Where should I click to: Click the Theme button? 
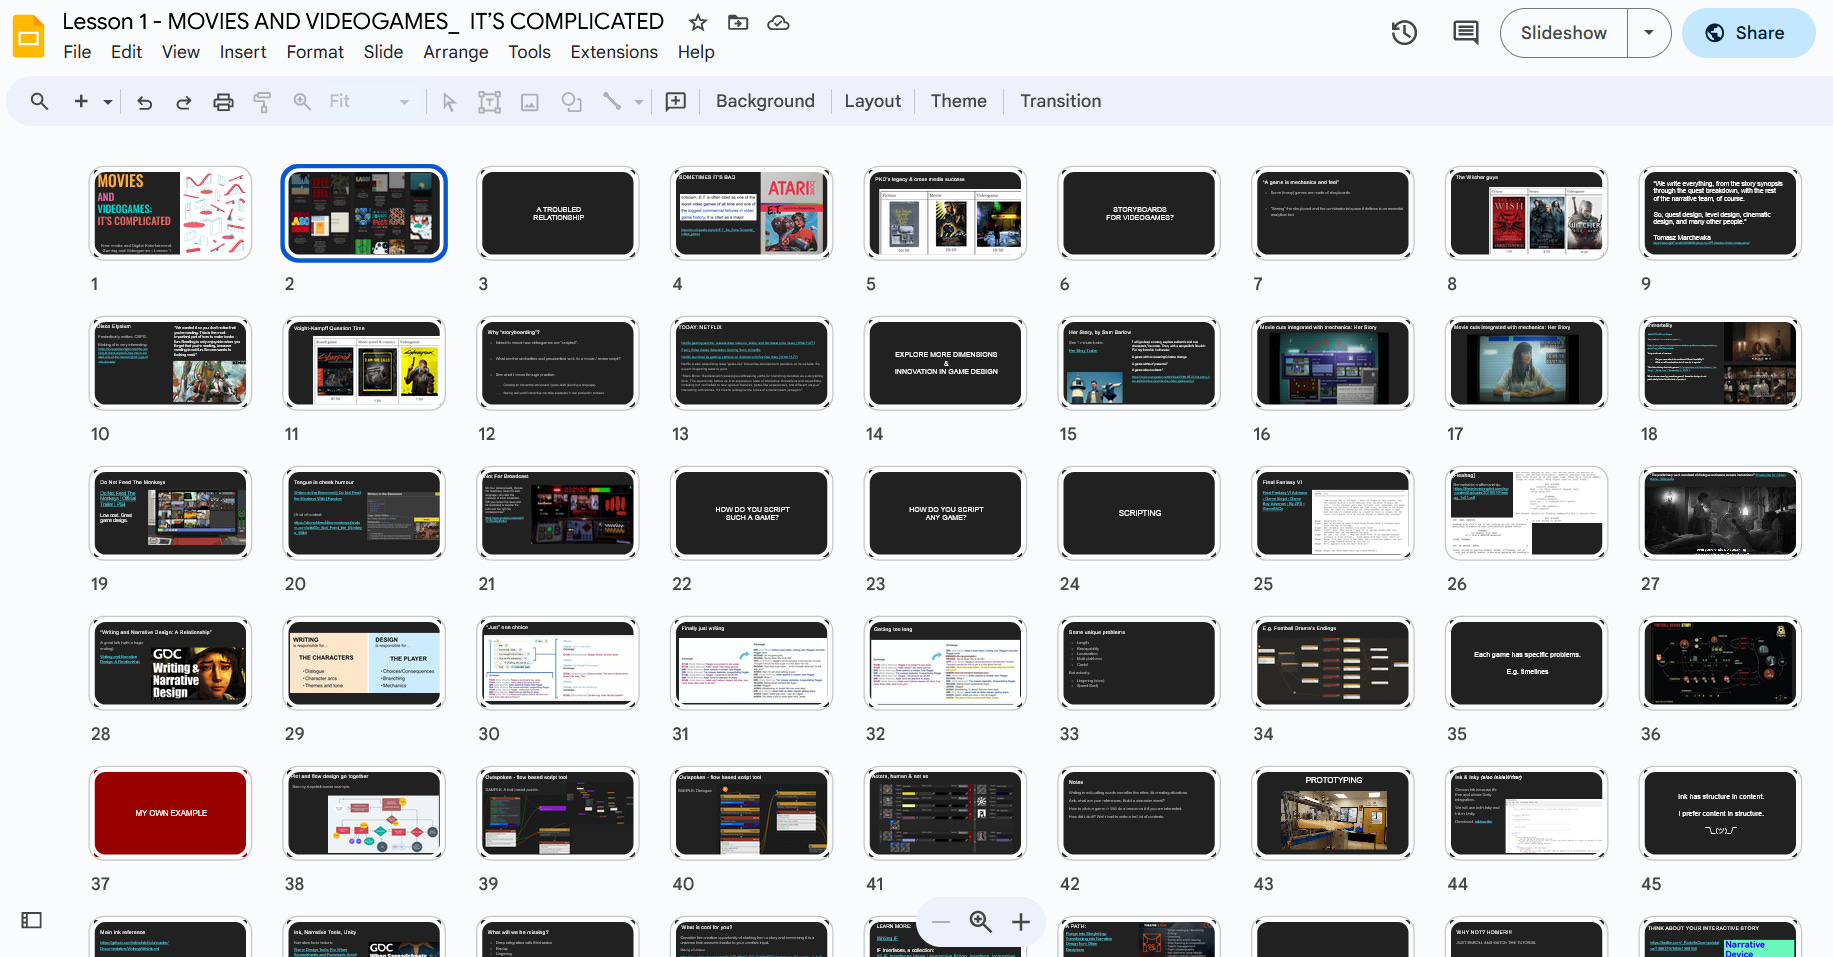click(958, 101)
